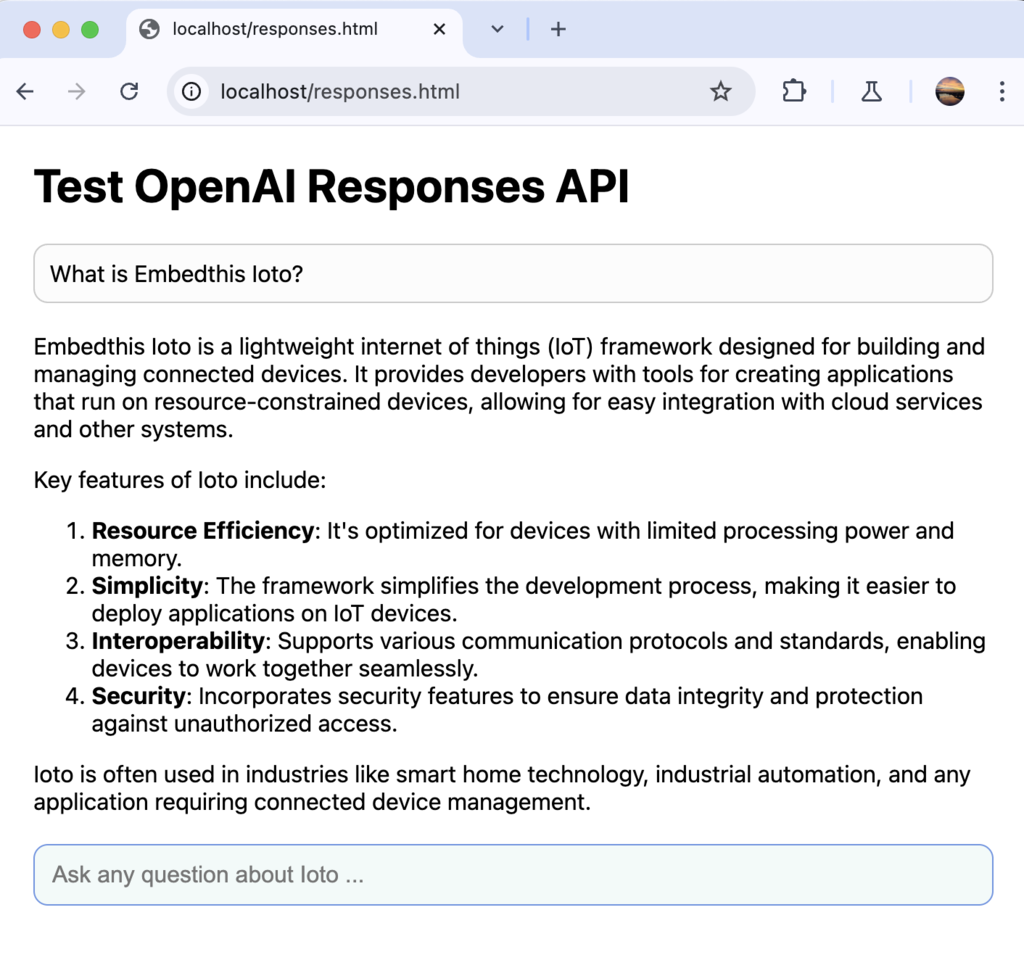Click the "Test OpenAI Responses API" heading
Screen dimensions: 1024x960
(331, 187)
